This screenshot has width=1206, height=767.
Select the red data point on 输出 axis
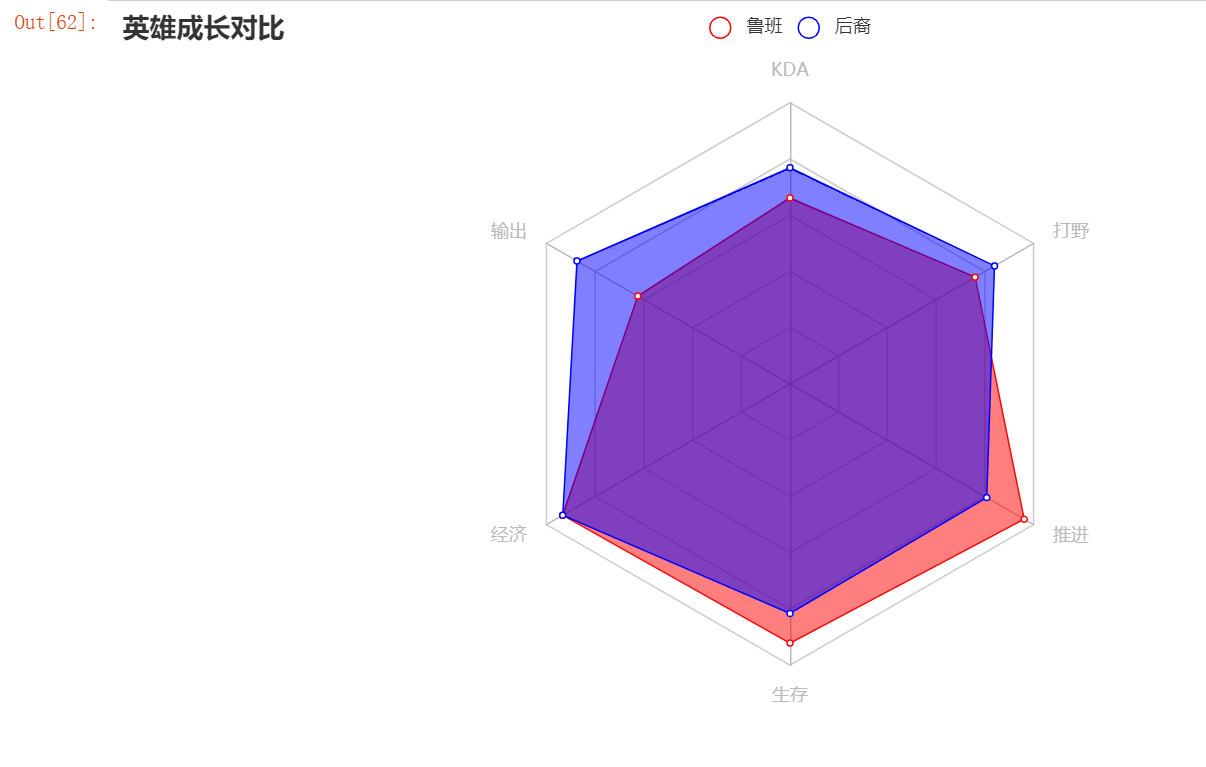point(638,296)
